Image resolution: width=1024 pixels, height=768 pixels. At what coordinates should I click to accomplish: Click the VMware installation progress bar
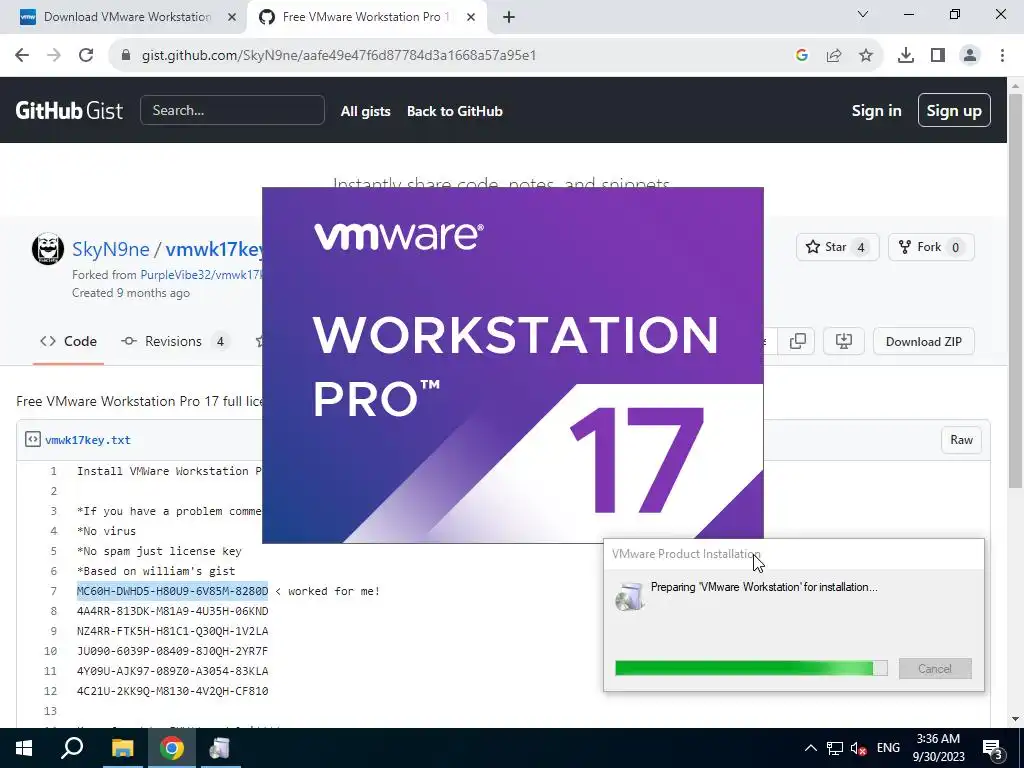pos(751,668)
